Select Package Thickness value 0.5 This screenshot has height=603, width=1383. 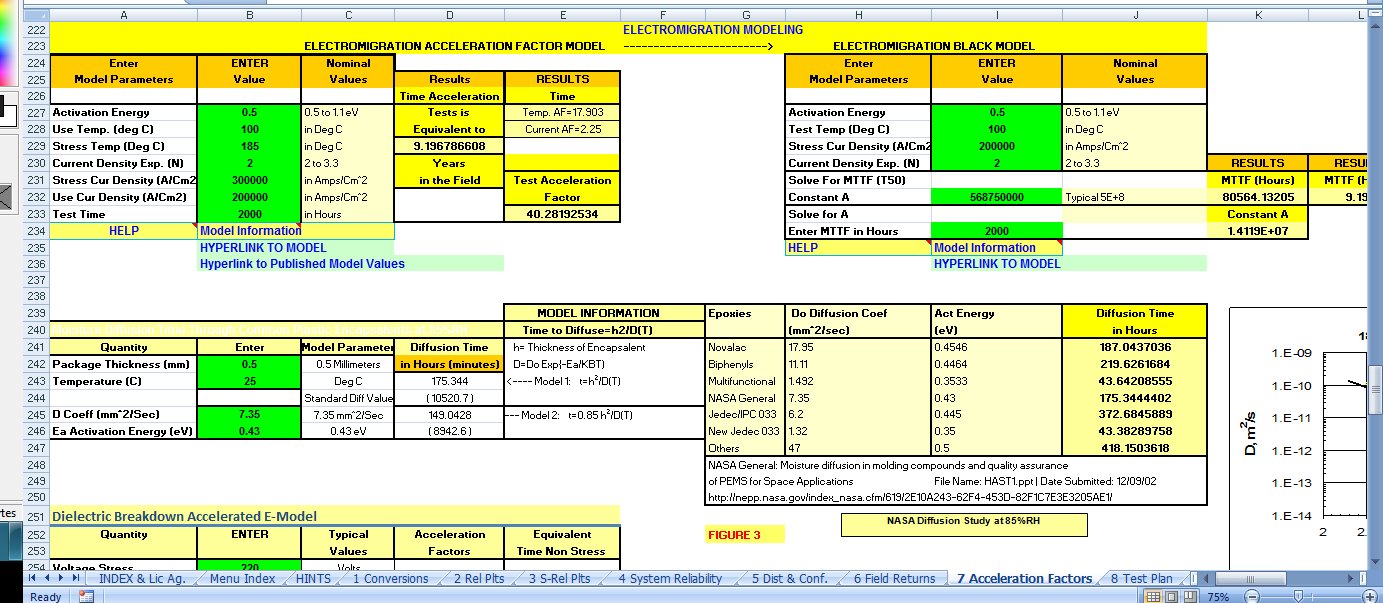pos(249,364)
